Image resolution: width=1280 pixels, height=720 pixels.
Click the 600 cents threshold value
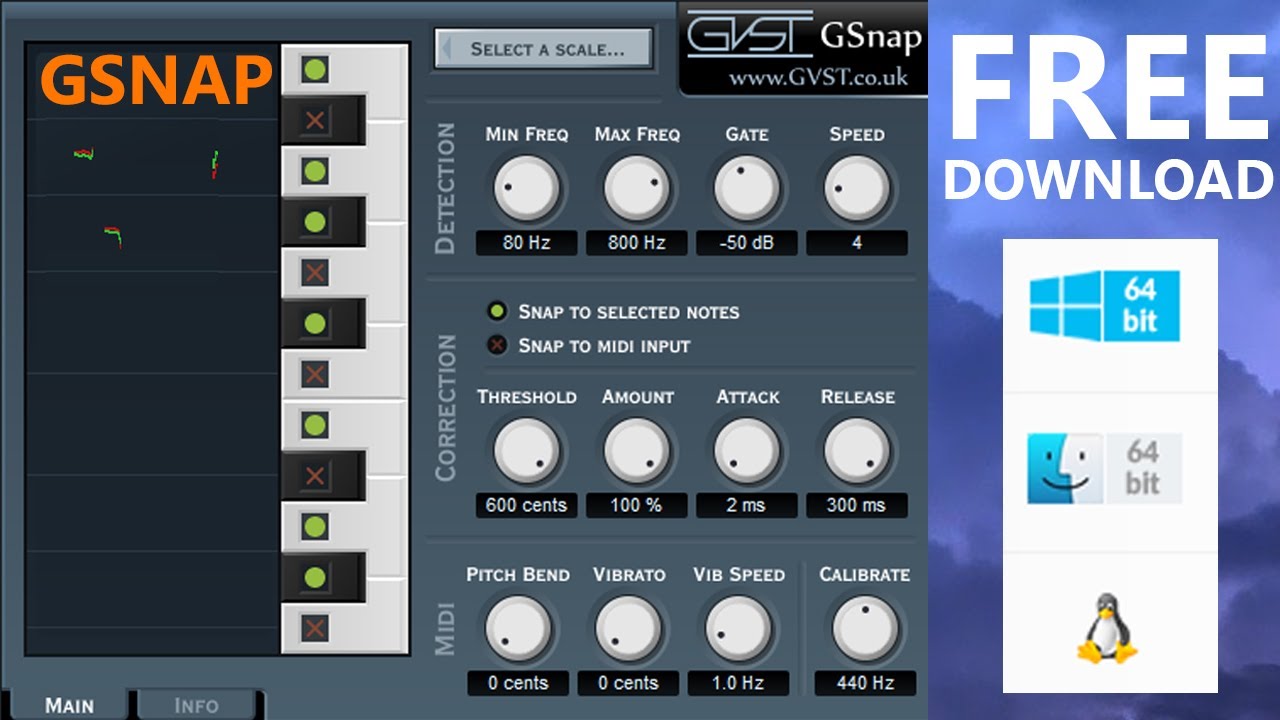pyautogui.click(x=526, y=505)
